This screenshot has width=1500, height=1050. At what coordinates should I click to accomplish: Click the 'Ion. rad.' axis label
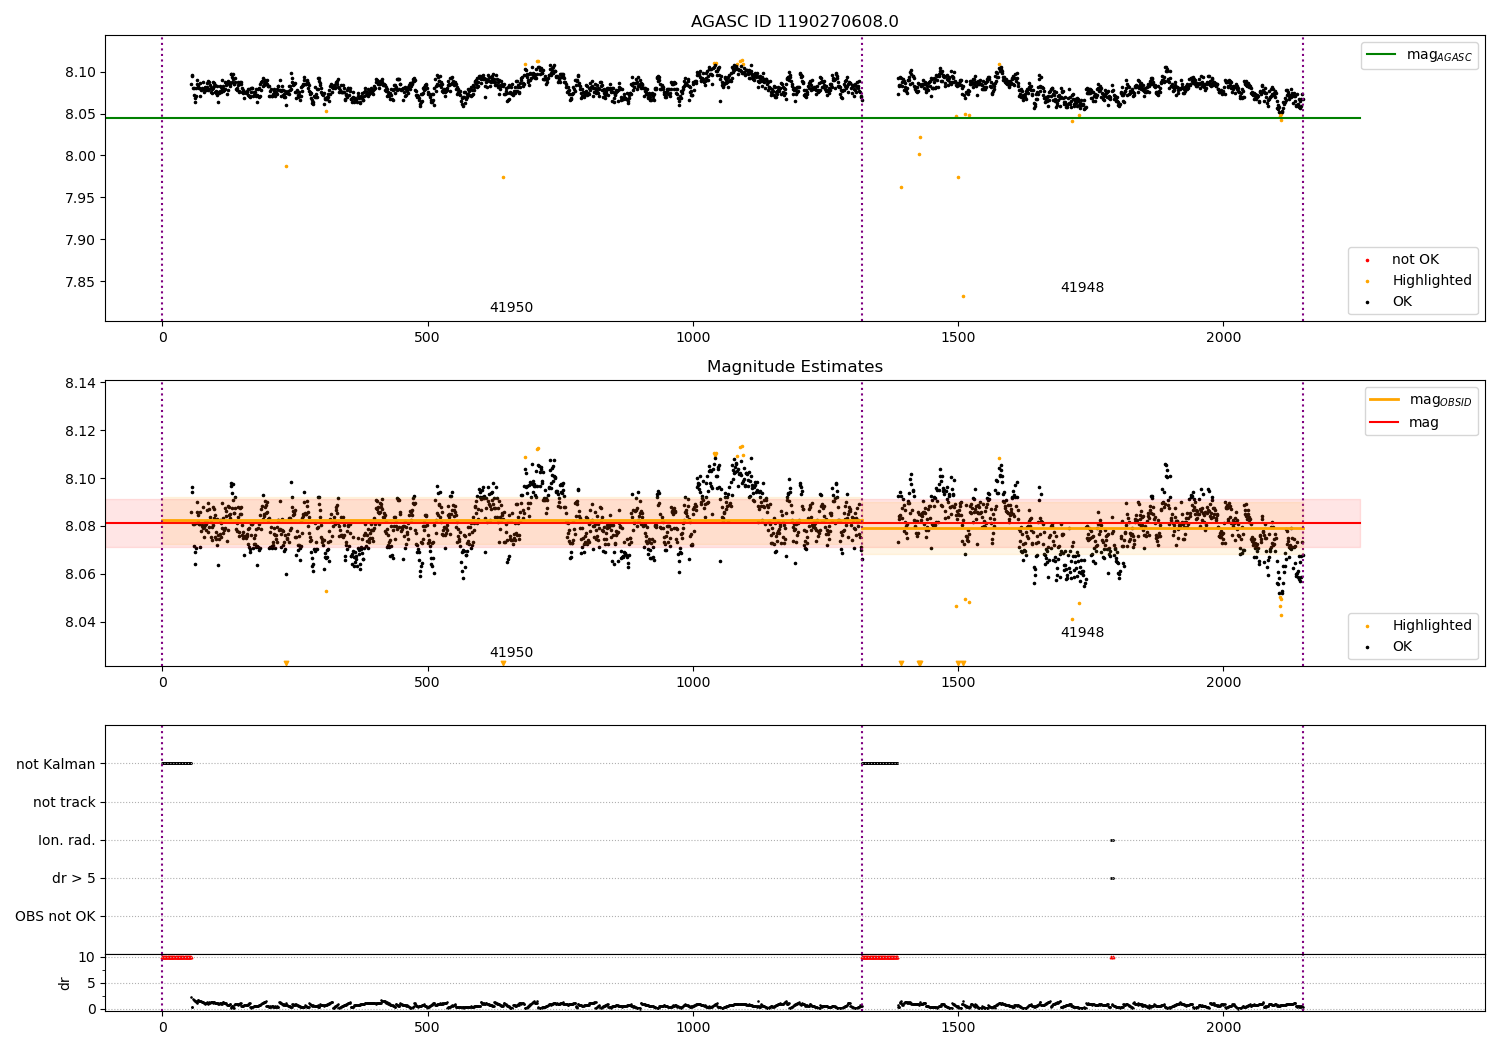67,840
